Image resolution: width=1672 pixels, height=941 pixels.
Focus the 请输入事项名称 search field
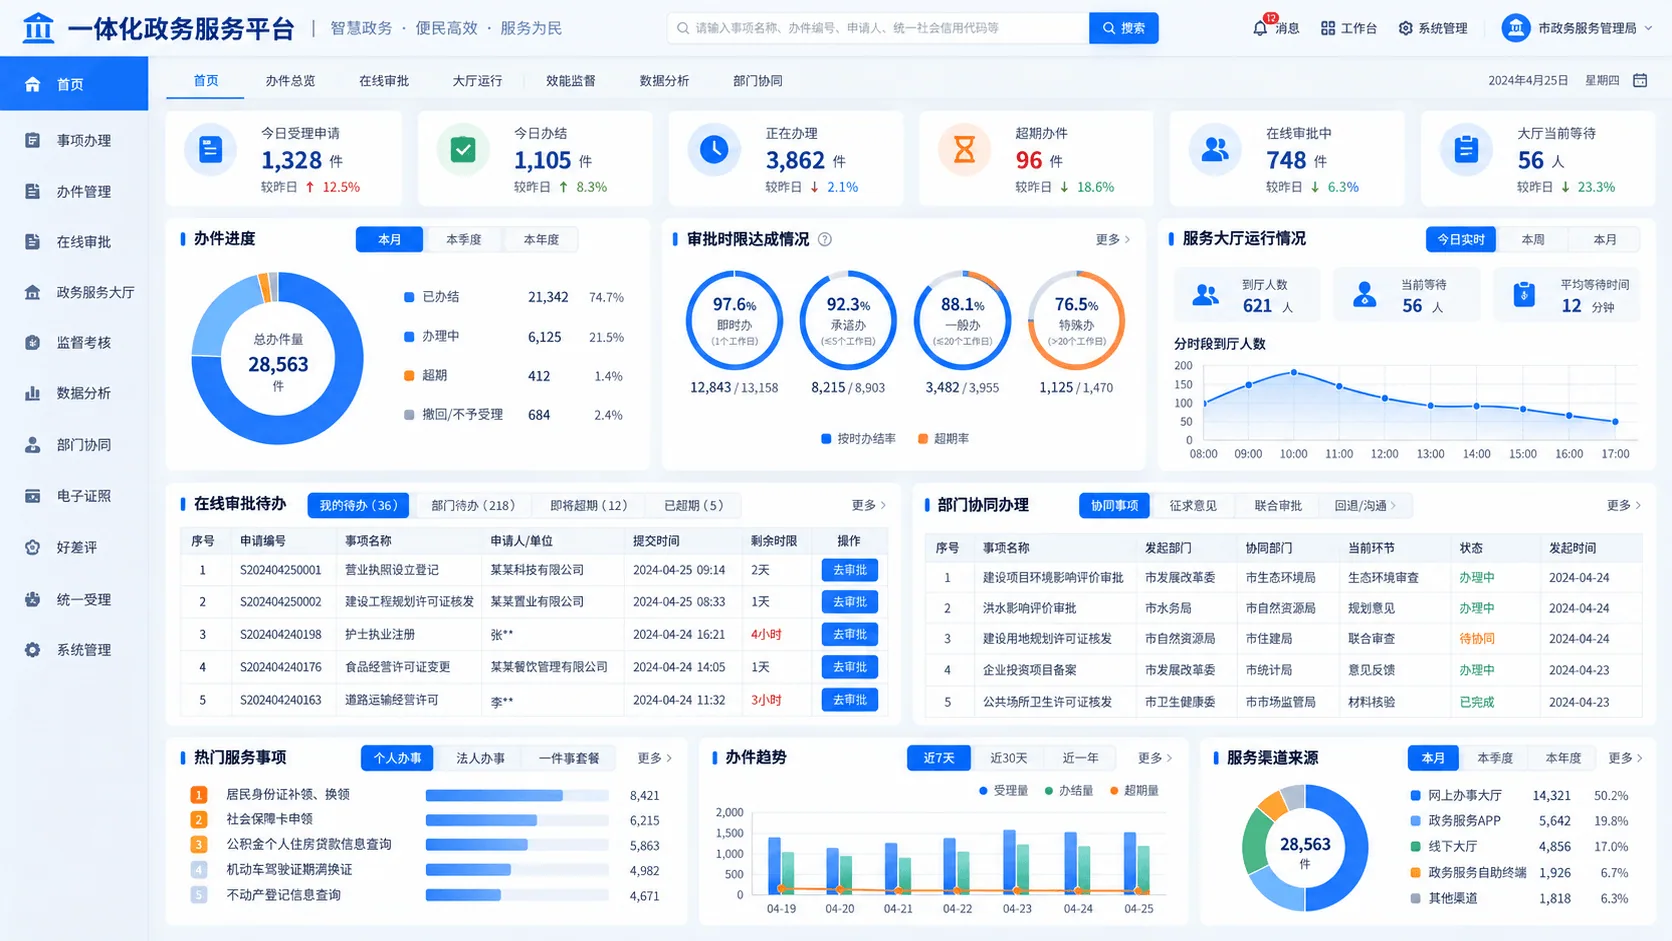pyautogui.click(x=878, y=28)
